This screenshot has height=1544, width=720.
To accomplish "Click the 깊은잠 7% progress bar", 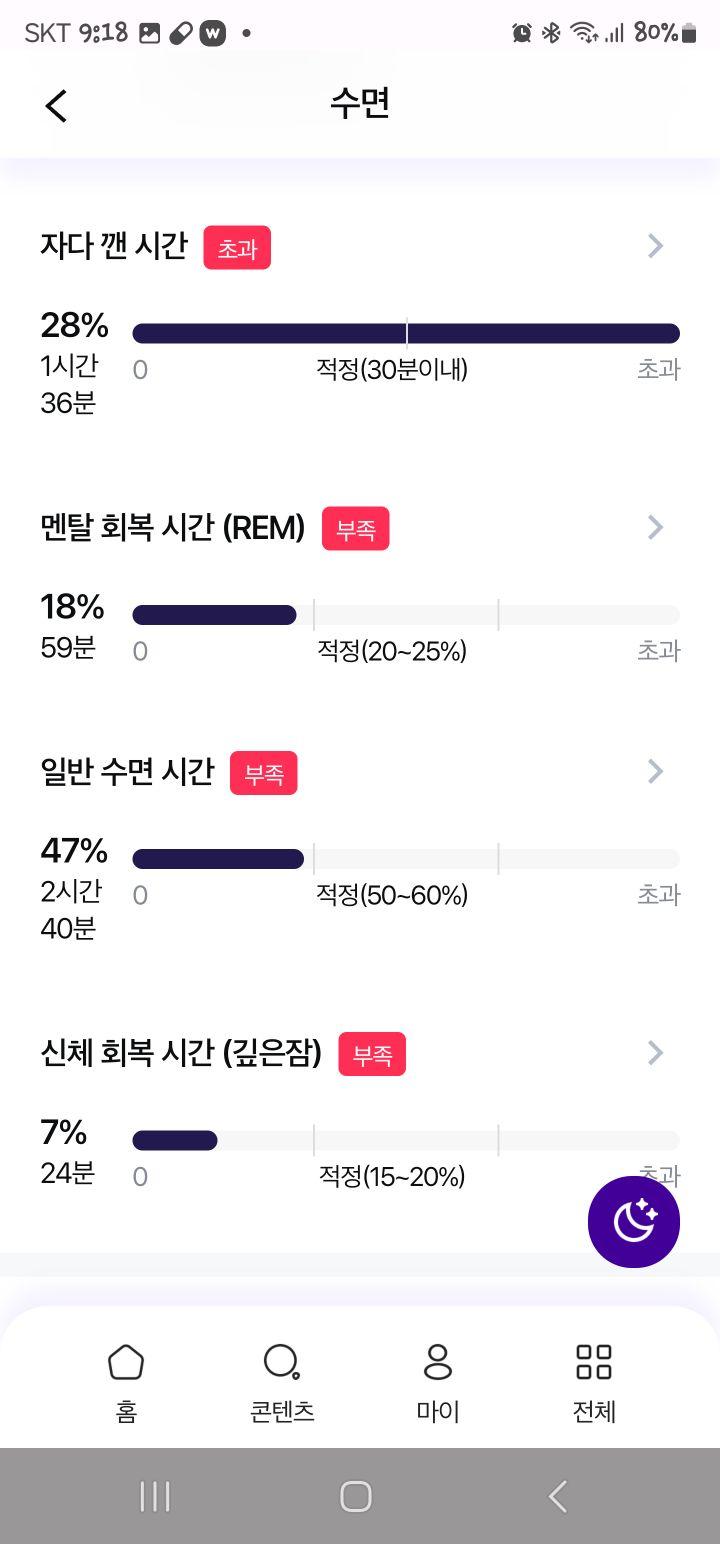I will coord(406,1141).
